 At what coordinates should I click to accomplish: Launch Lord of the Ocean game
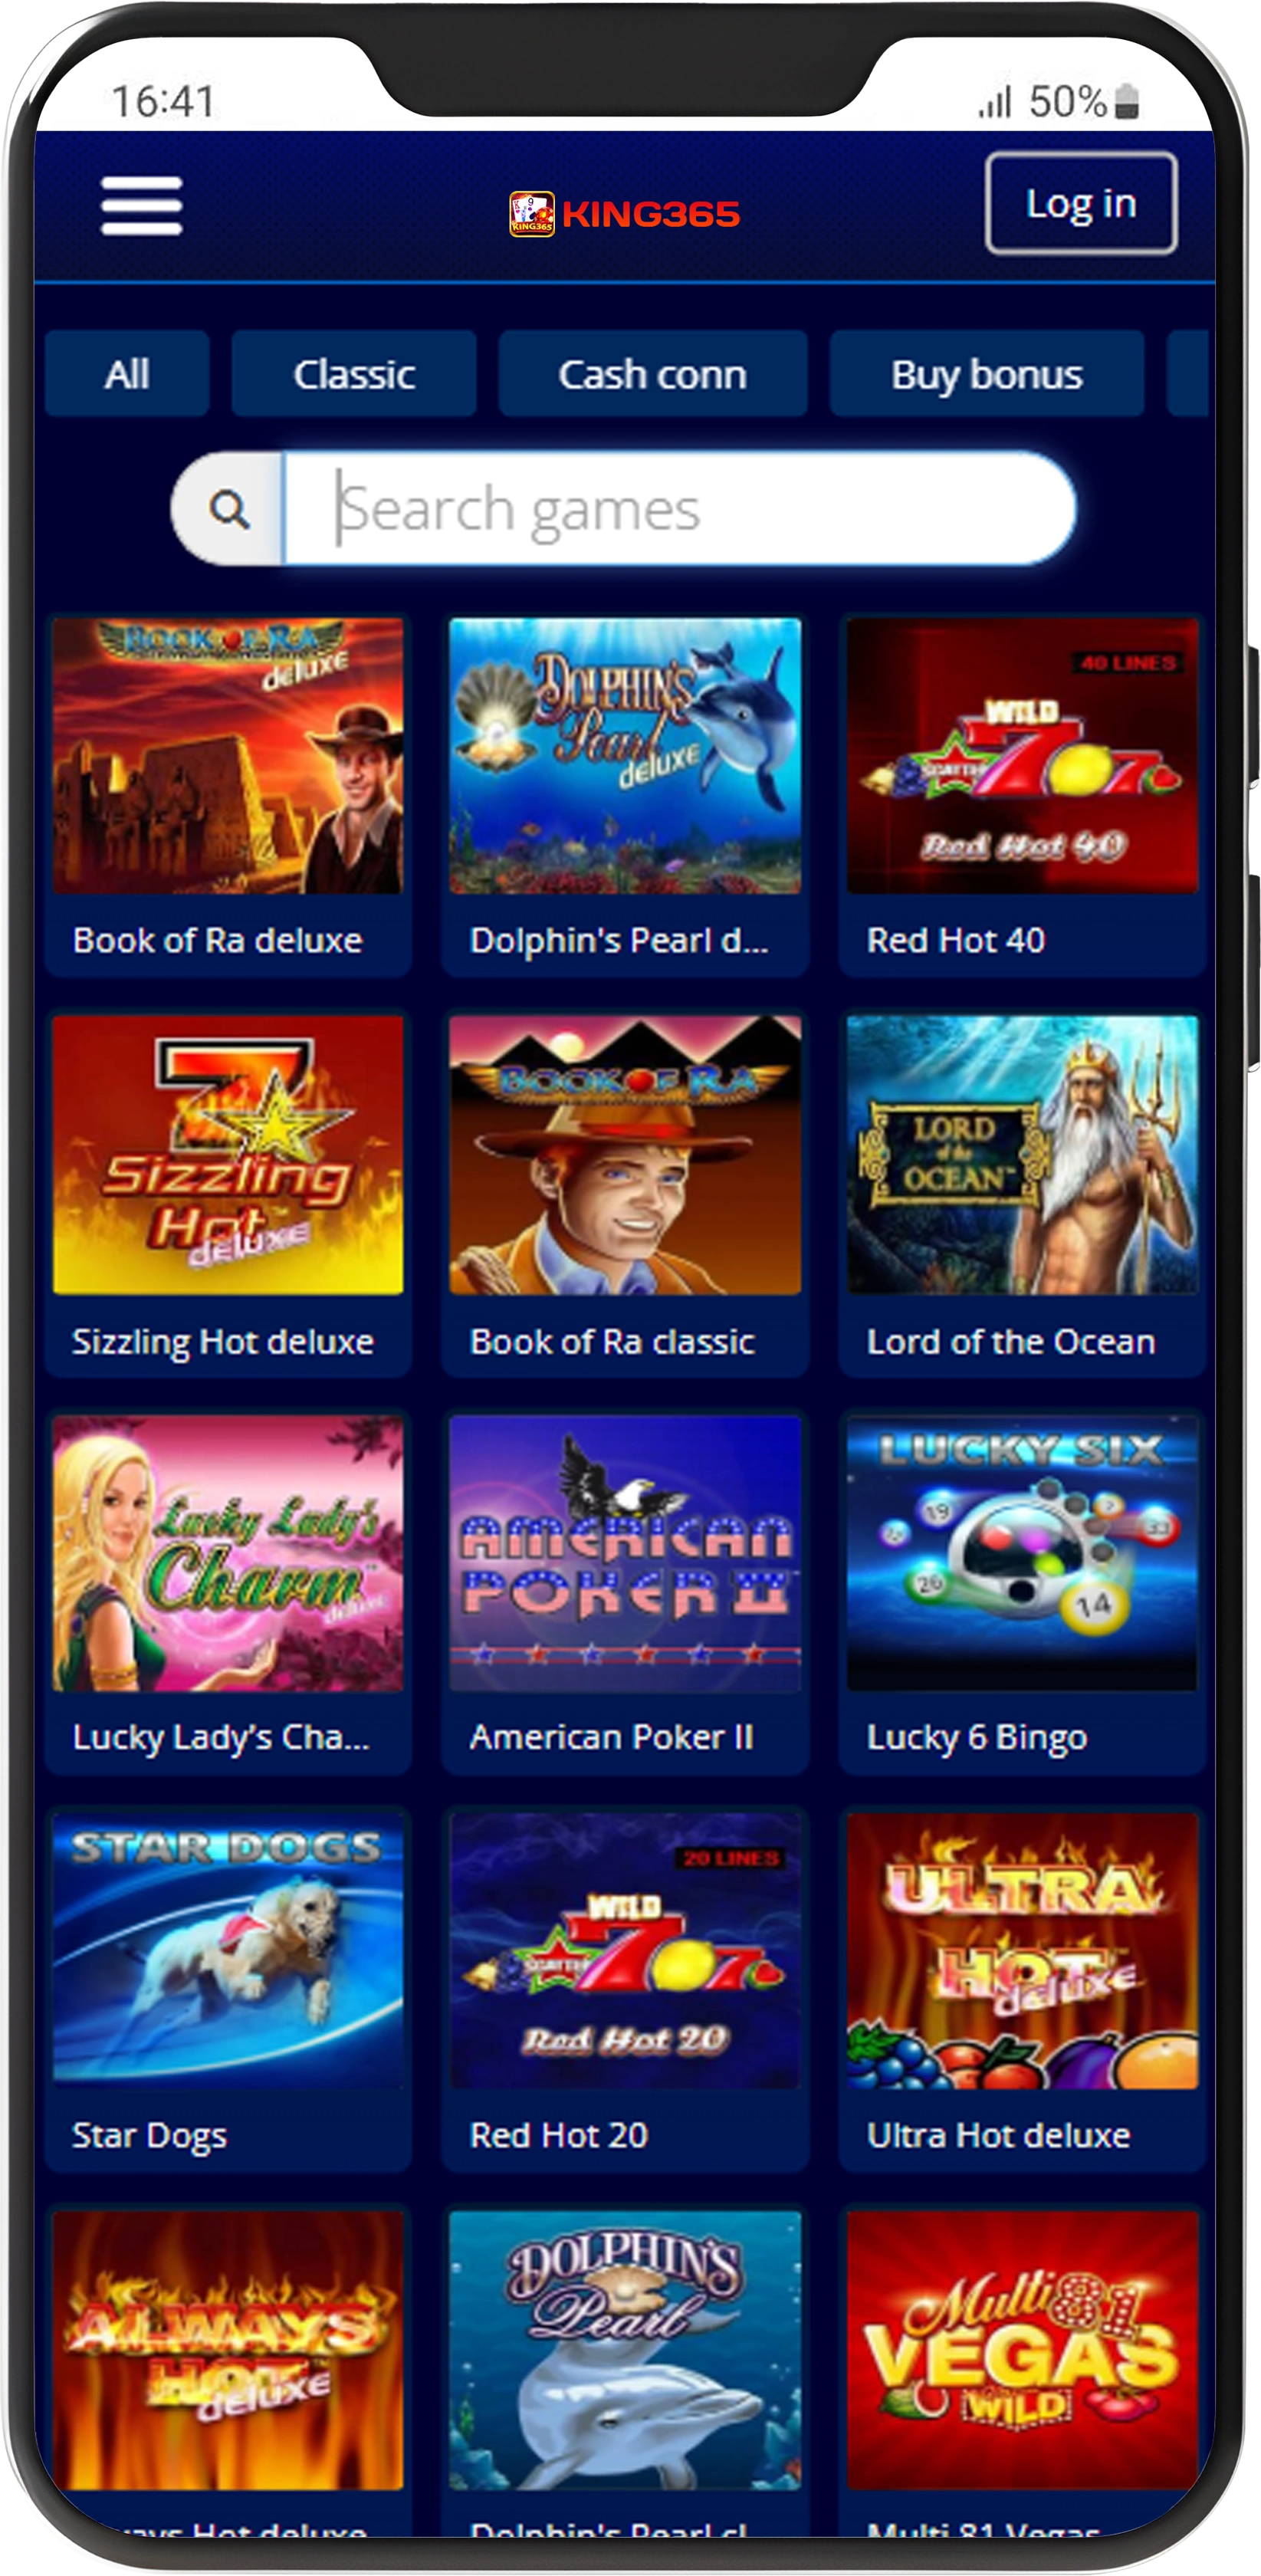[1022, 1194]
